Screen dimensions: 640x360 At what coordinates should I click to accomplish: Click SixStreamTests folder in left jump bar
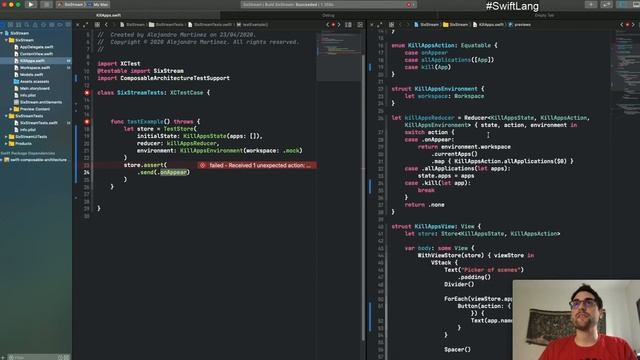(165, 24)
